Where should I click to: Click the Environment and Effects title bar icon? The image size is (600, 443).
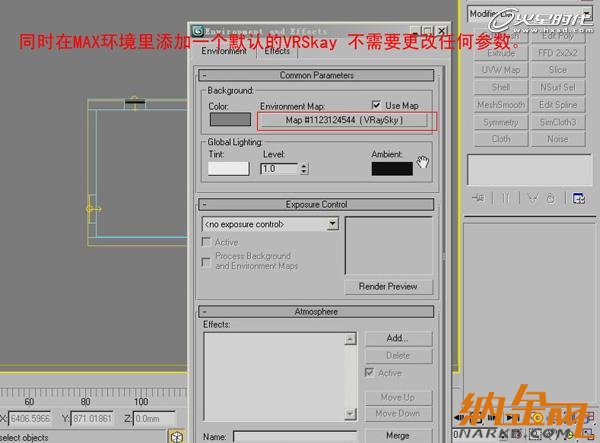197,31
